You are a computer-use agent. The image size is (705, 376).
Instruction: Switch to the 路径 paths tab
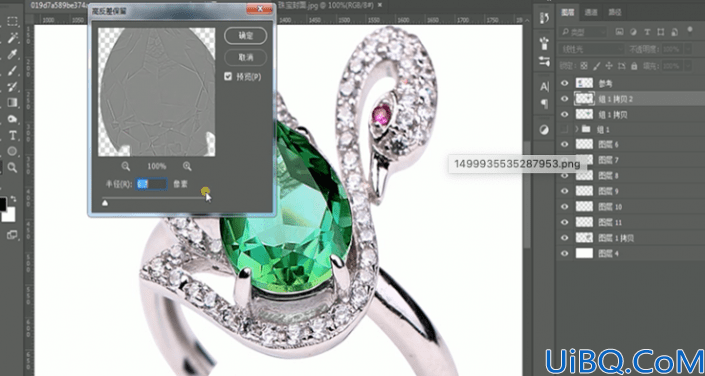pyautogui.click(x=615, y=13)
